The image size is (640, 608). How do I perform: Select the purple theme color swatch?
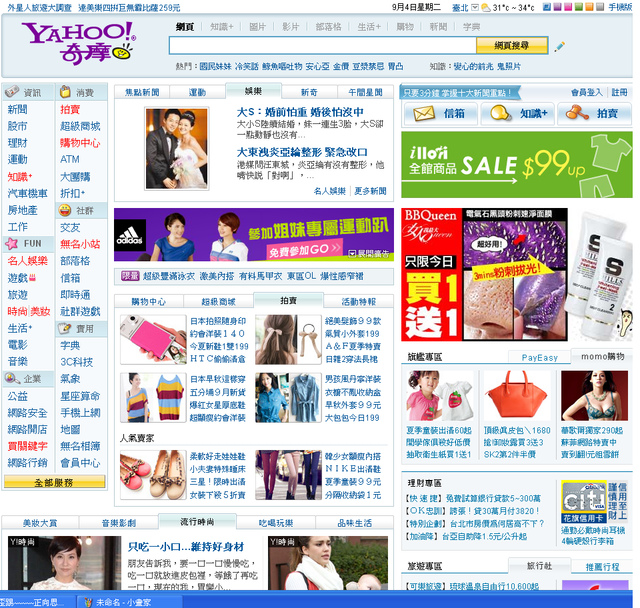[x=557, y=7]
